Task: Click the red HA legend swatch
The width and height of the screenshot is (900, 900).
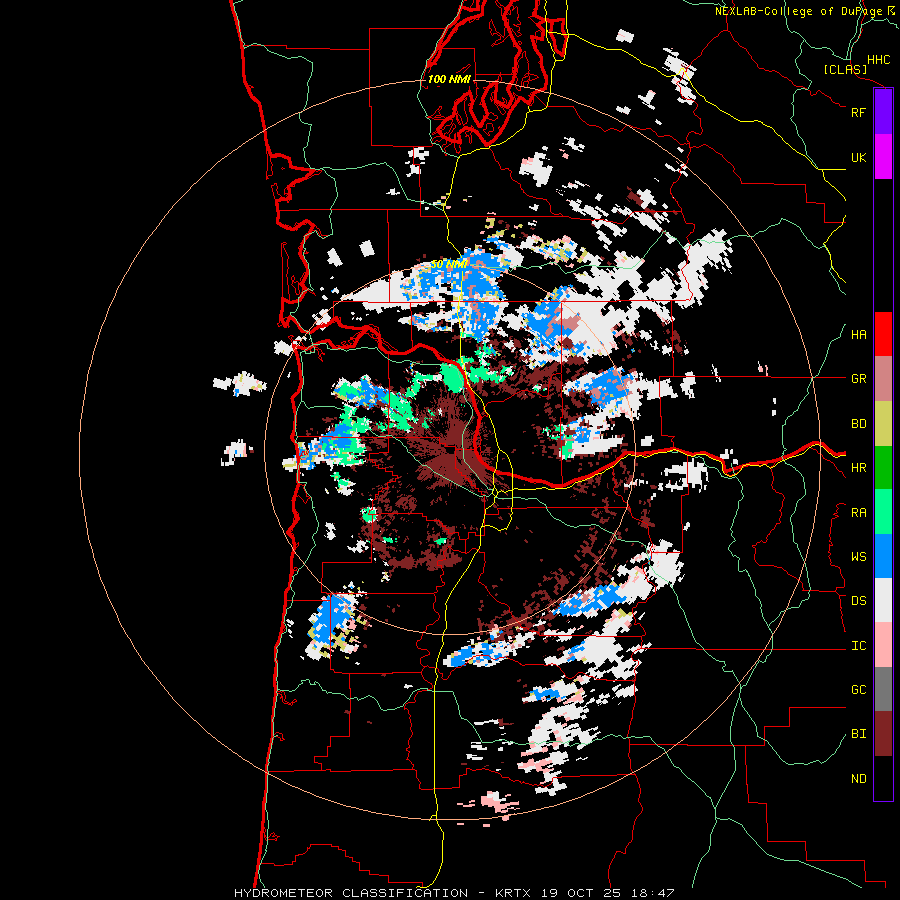Action: [883, 334]
